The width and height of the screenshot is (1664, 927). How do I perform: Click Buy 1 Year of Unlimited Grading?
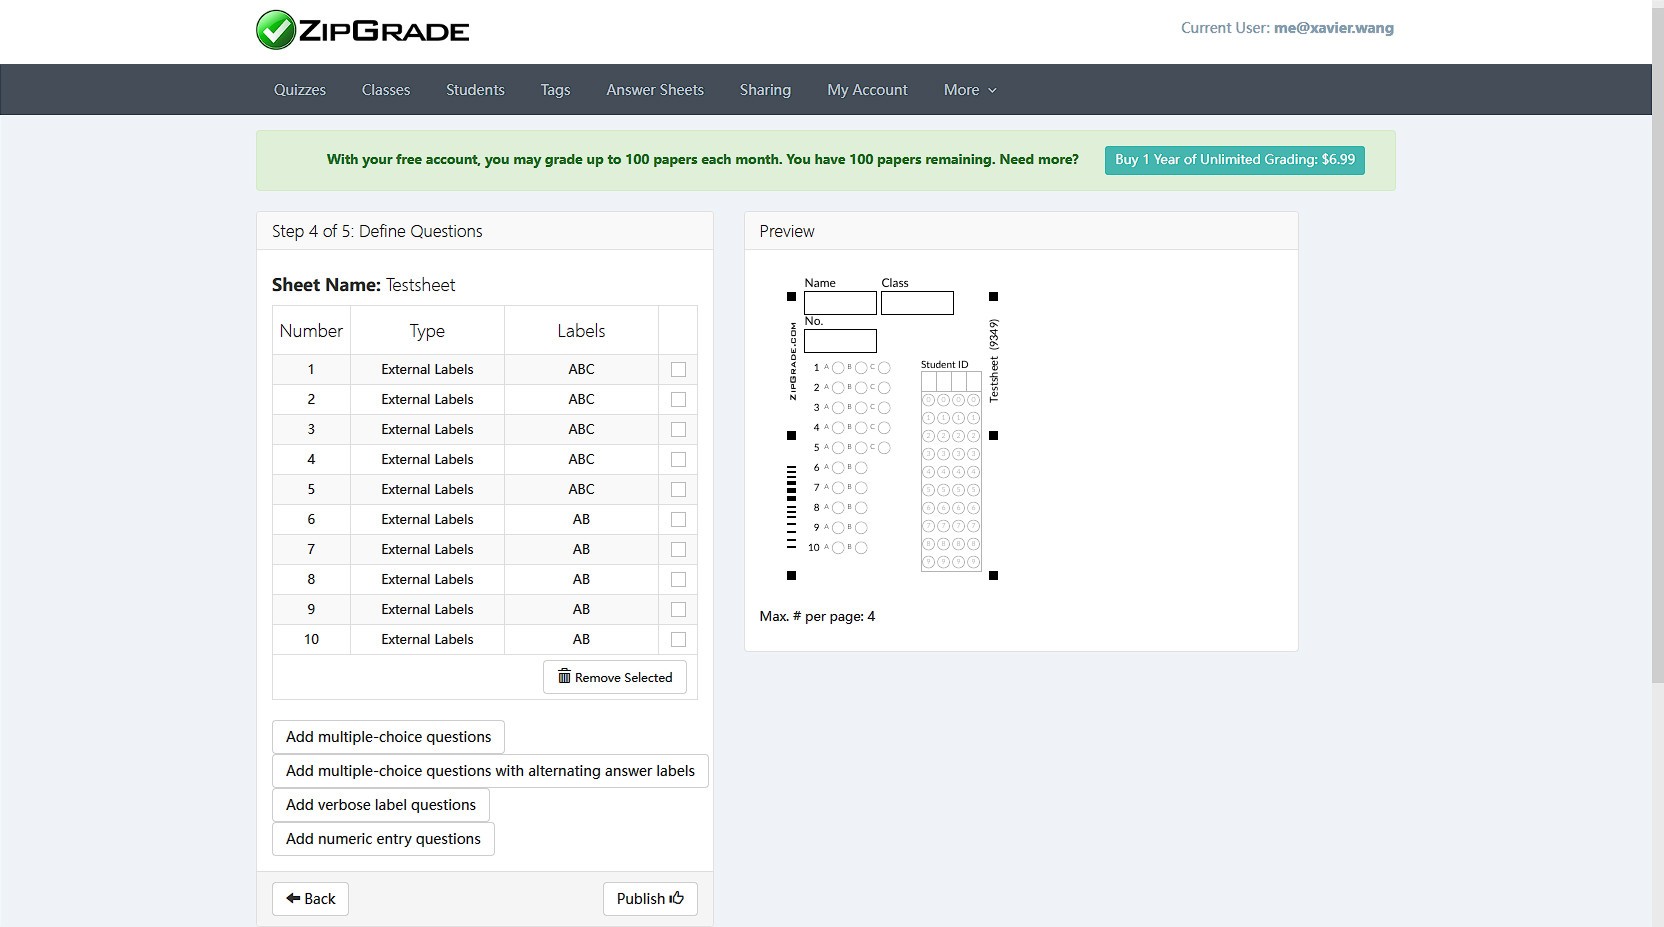[1234, 160]
